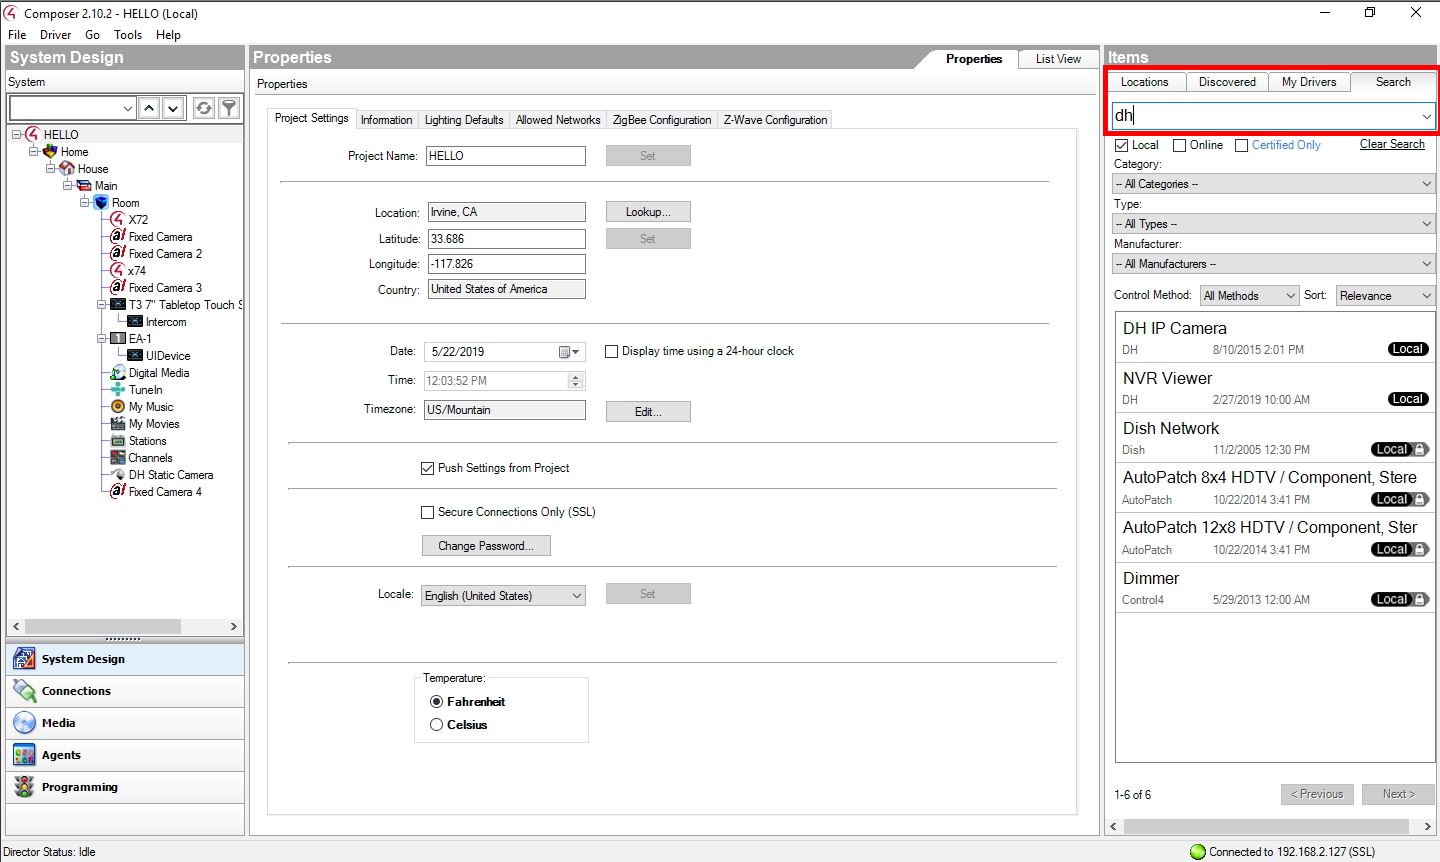Click the Clear Search link
Screen dimensions: 1440x862
(x=1391, y=144)
